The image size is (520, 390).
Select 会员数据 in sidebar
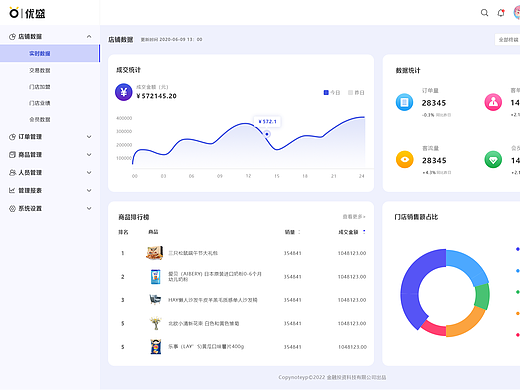pyautogui.click(x=40, y=119)
